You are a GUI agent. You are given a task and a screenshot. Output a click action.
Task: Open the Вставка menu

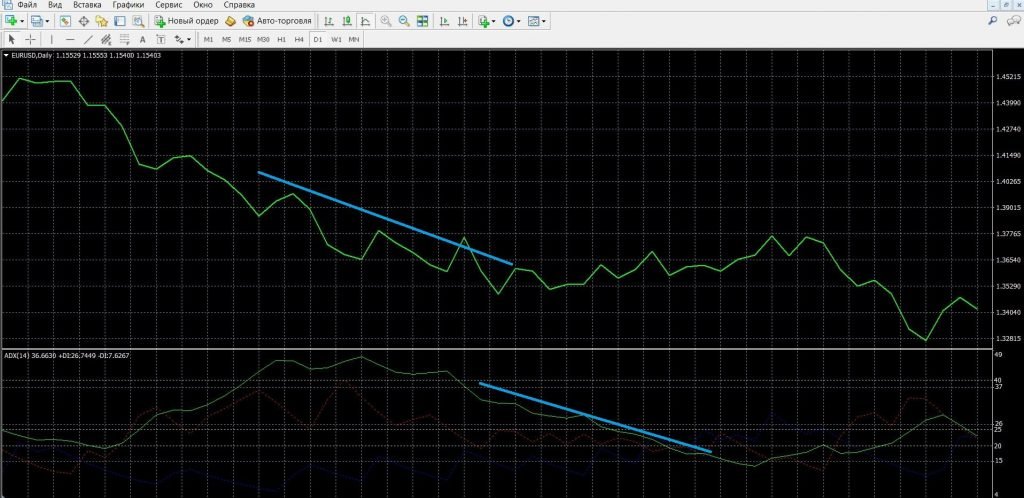[x=87, y=5]
